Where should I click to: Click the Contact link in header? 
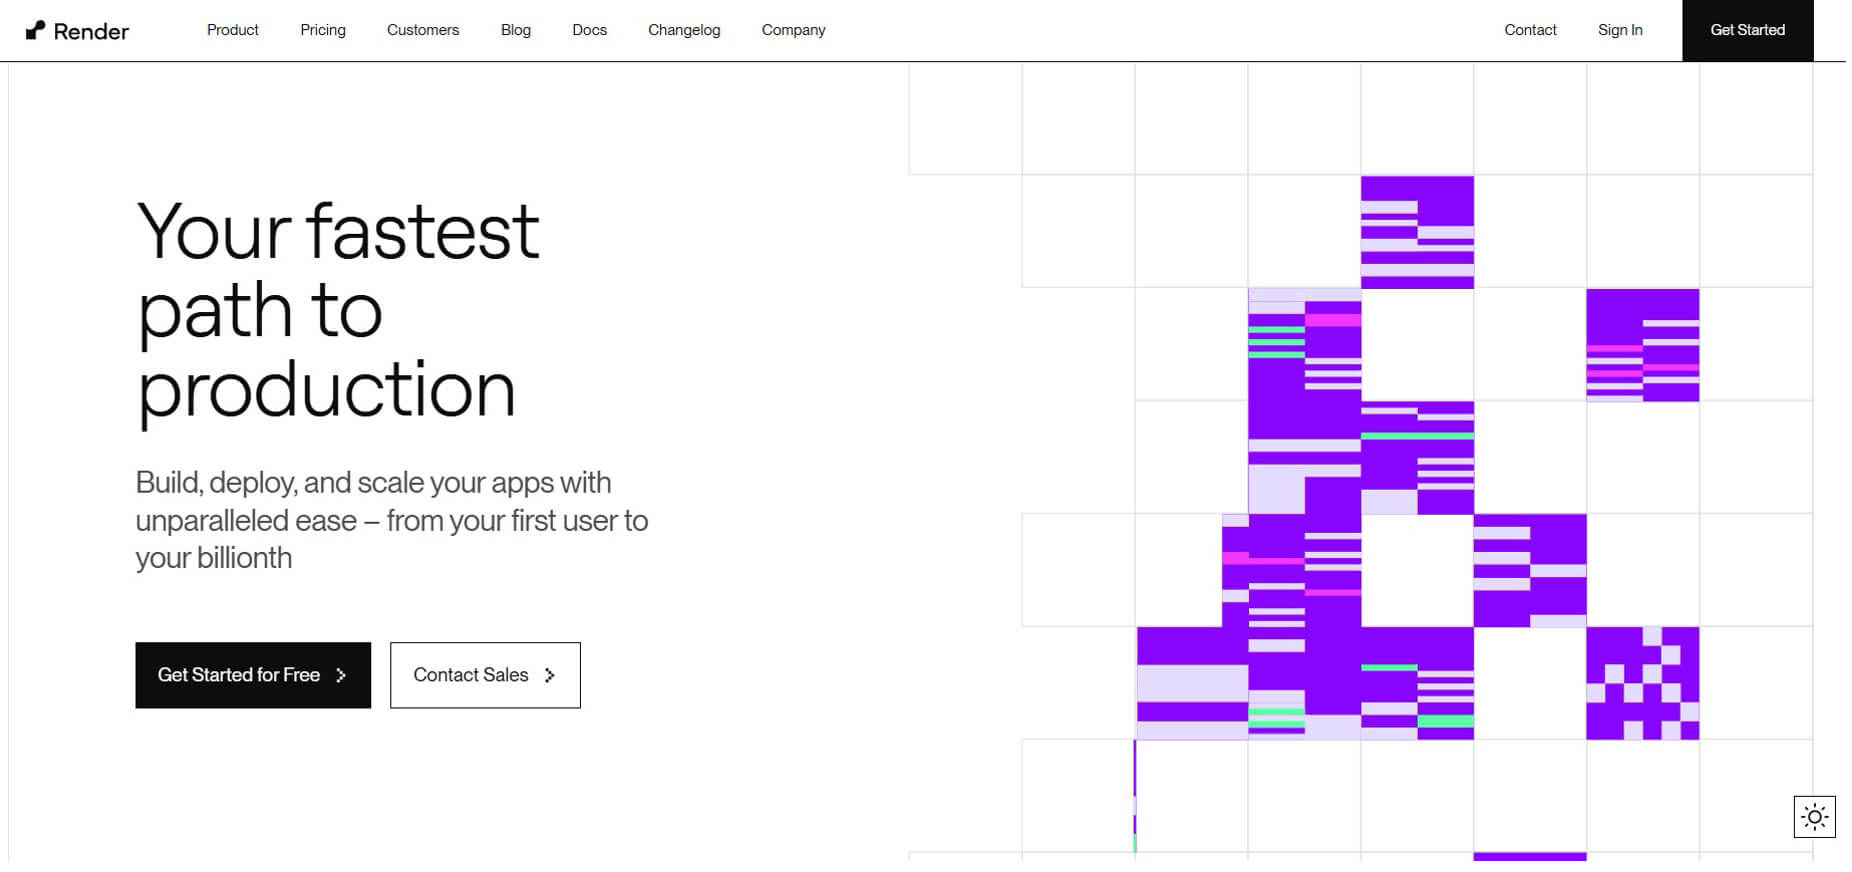[x=1530, y=30]
